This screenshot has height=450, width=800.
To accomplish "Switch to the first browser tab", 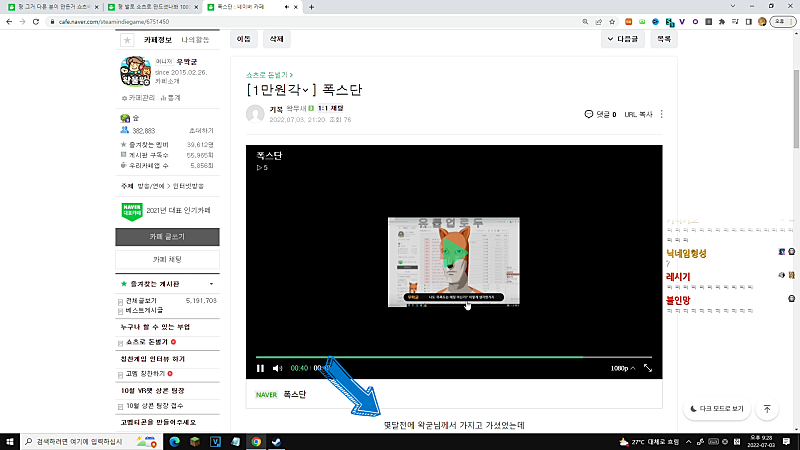I will click(x=53, y=7).
